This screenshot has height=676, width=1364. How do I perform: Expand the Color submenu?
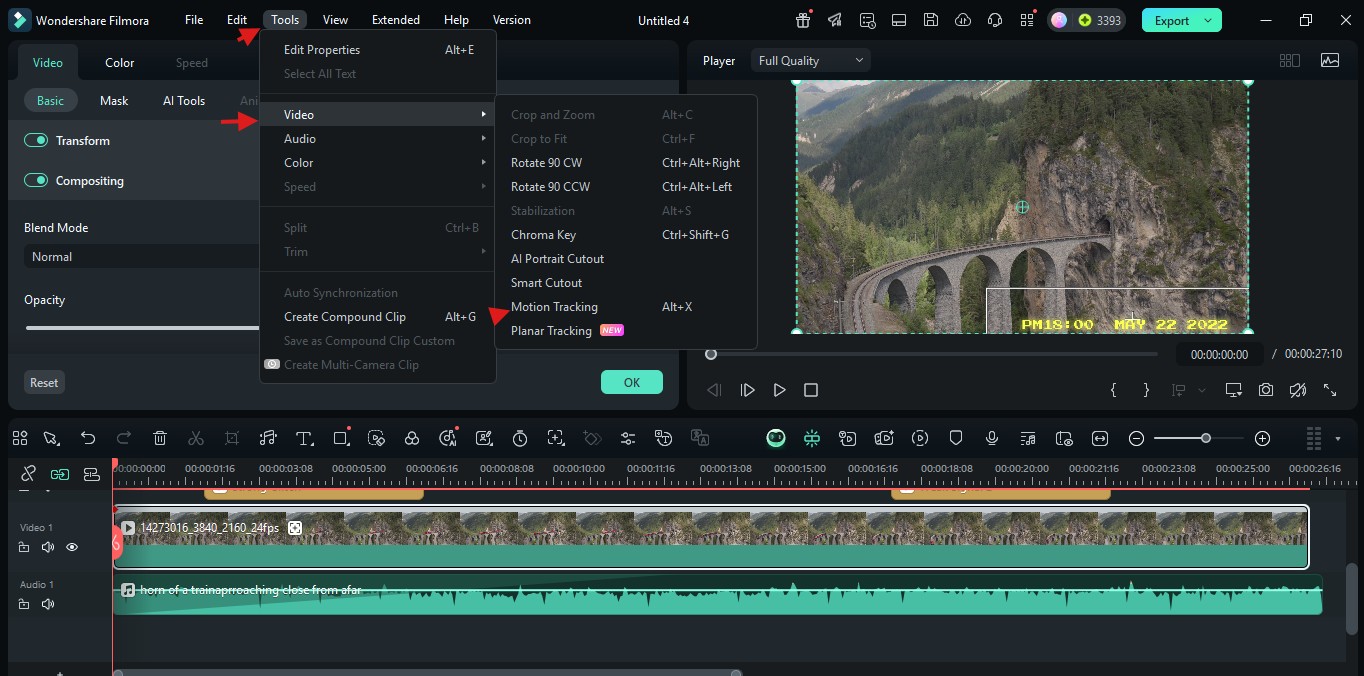[378, 163]
